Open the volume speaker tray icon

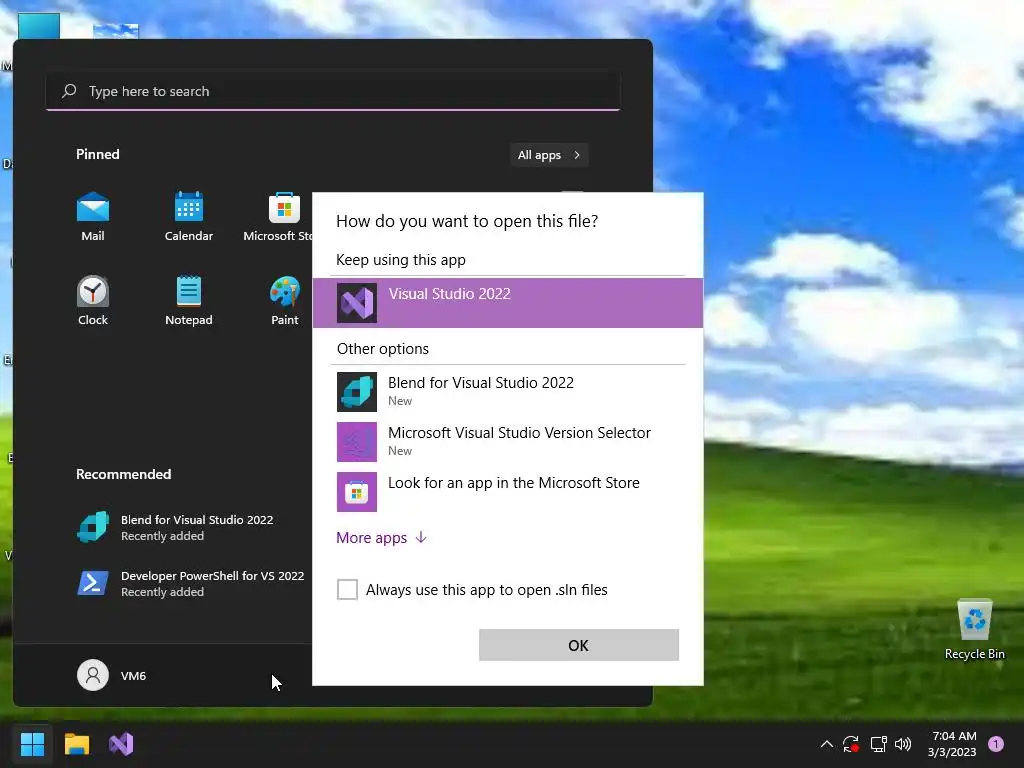coord(903,744)
